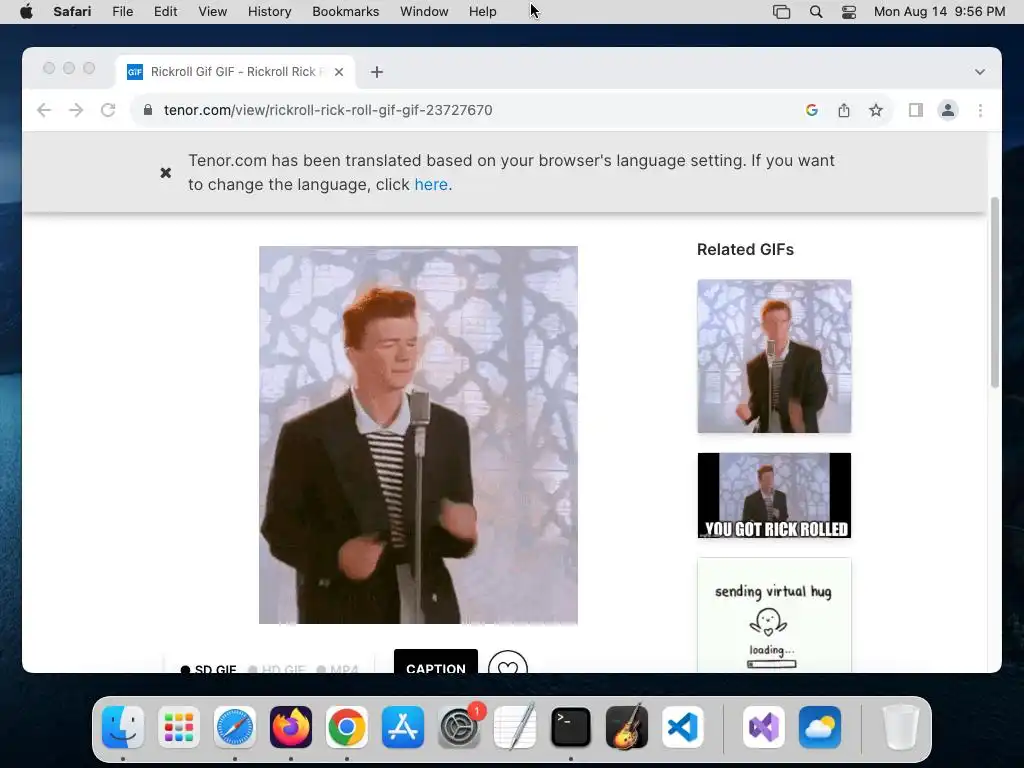Click the screen mirroring menu bar icon
The height and width of the screenshot is (768, 1024).
click(x=782, y=12)
